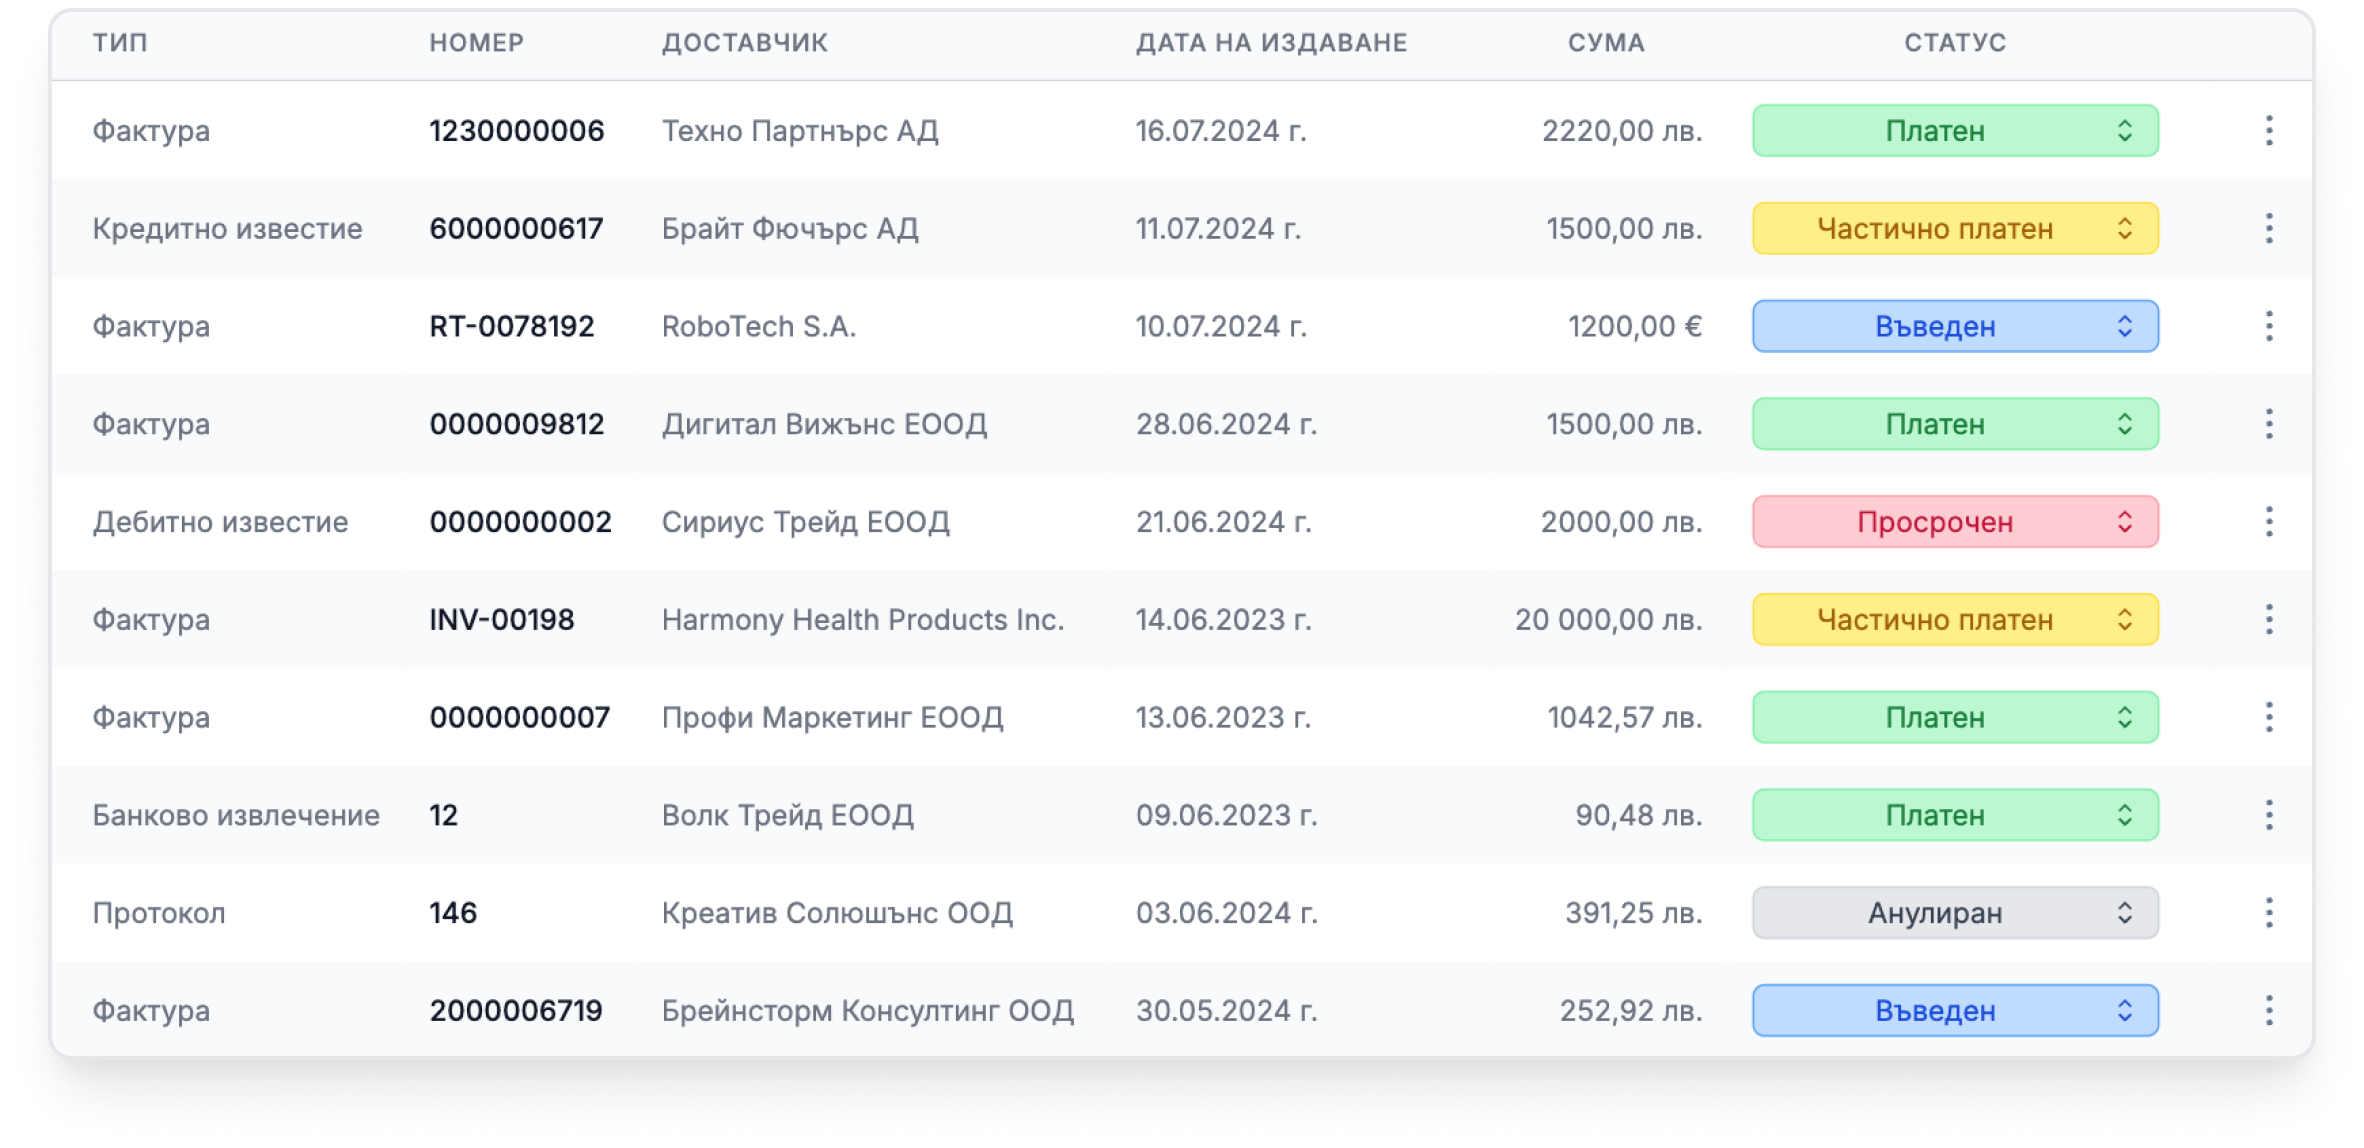Screen dimensions: 2364x1148
Task: Click amount 20 000,00 лв.
Action: pyautogui.click(x=1608, y=620)
